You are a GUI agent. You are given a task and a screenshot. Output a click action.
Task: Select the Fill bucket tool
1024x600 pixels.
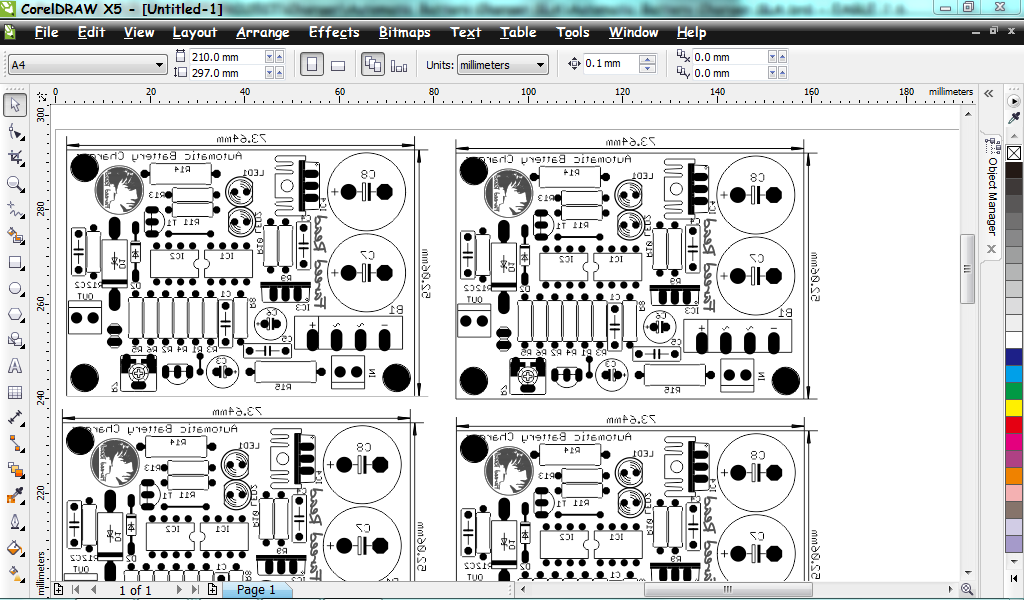pyautogui.click(x=15, y=548)
